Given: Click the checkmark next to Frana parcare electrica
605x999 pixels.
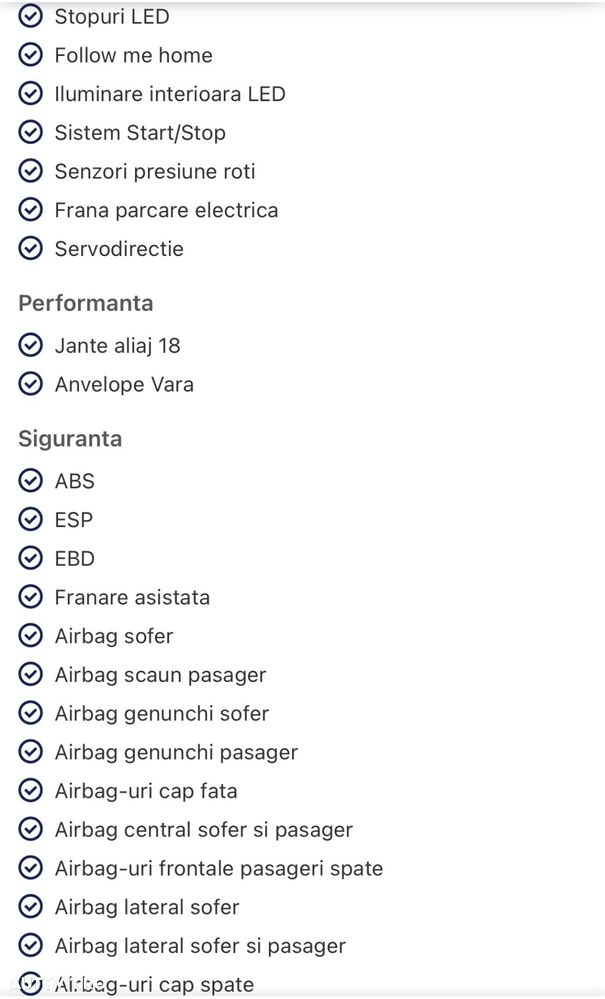Looking at the screenshot, I should 30,210.
